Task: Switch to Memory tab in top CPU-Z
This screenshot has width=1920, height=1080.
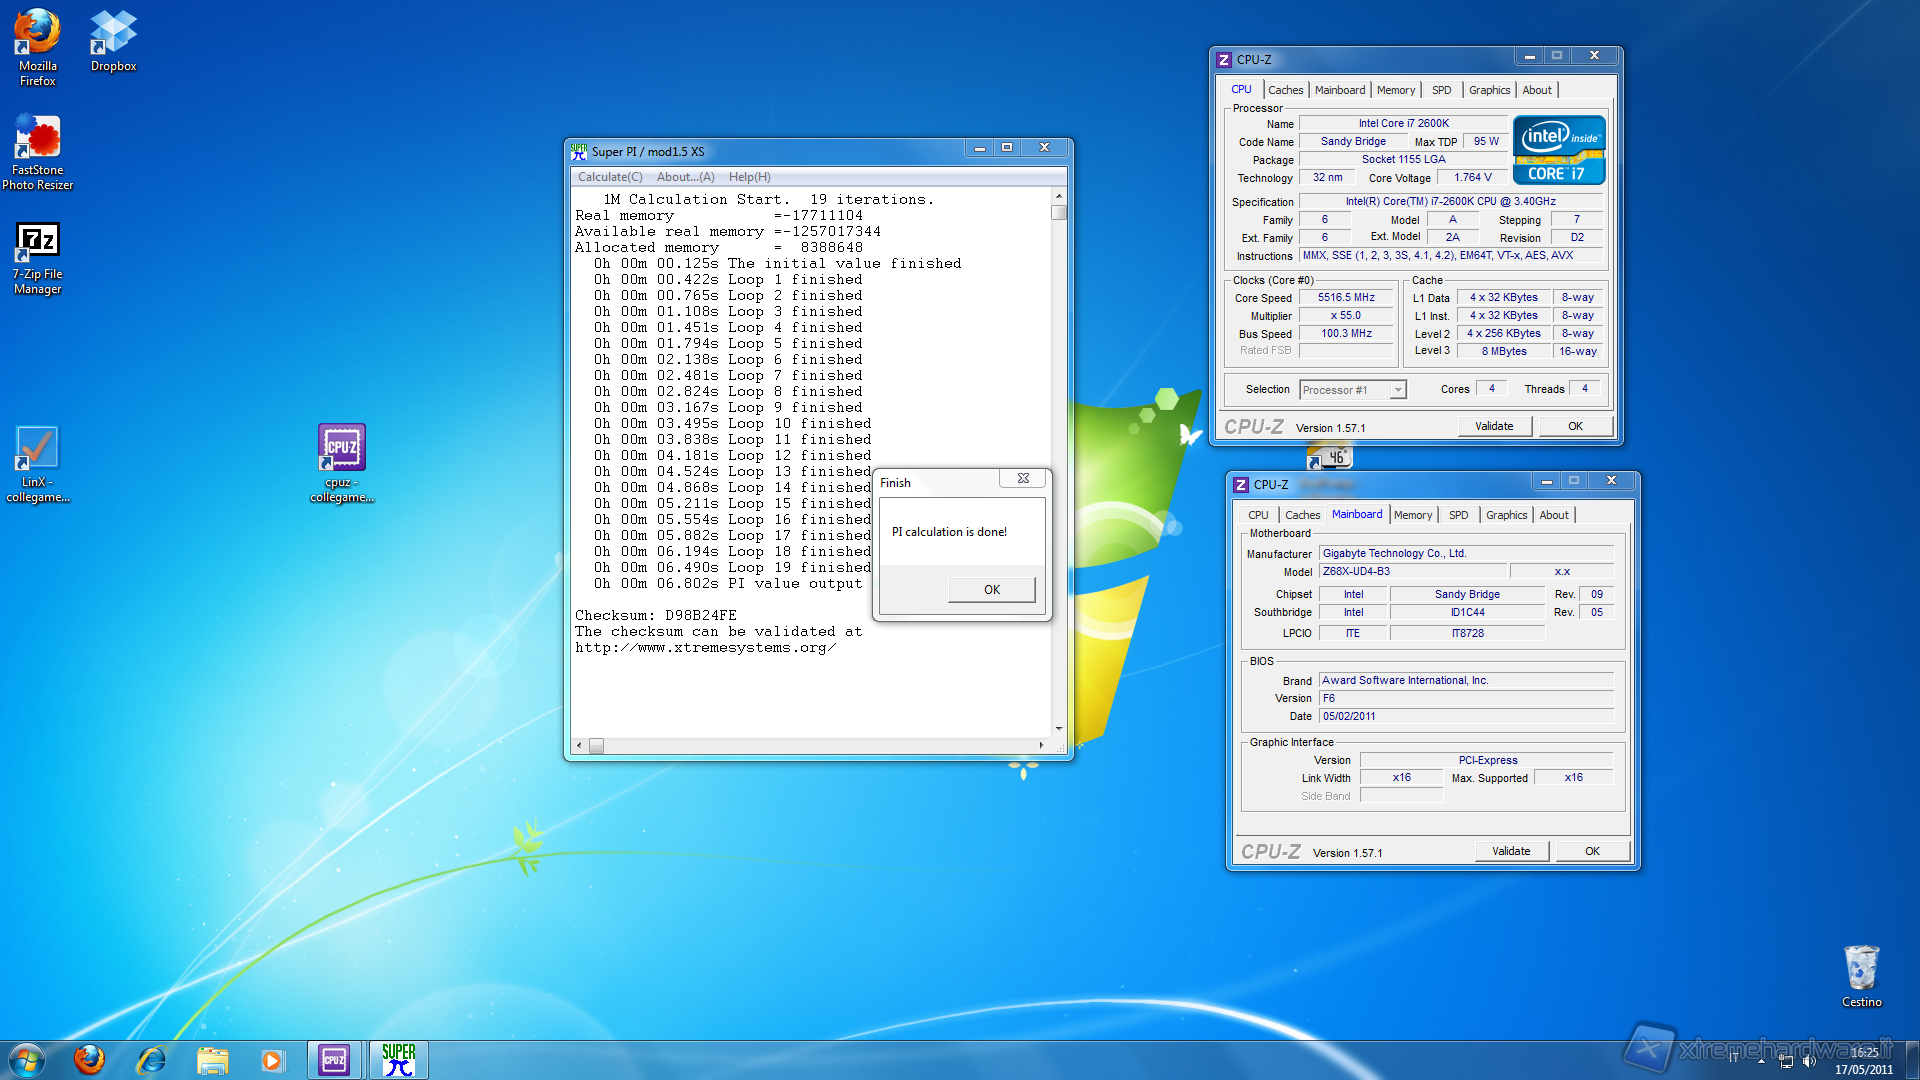Action: tap(1395, 90)
